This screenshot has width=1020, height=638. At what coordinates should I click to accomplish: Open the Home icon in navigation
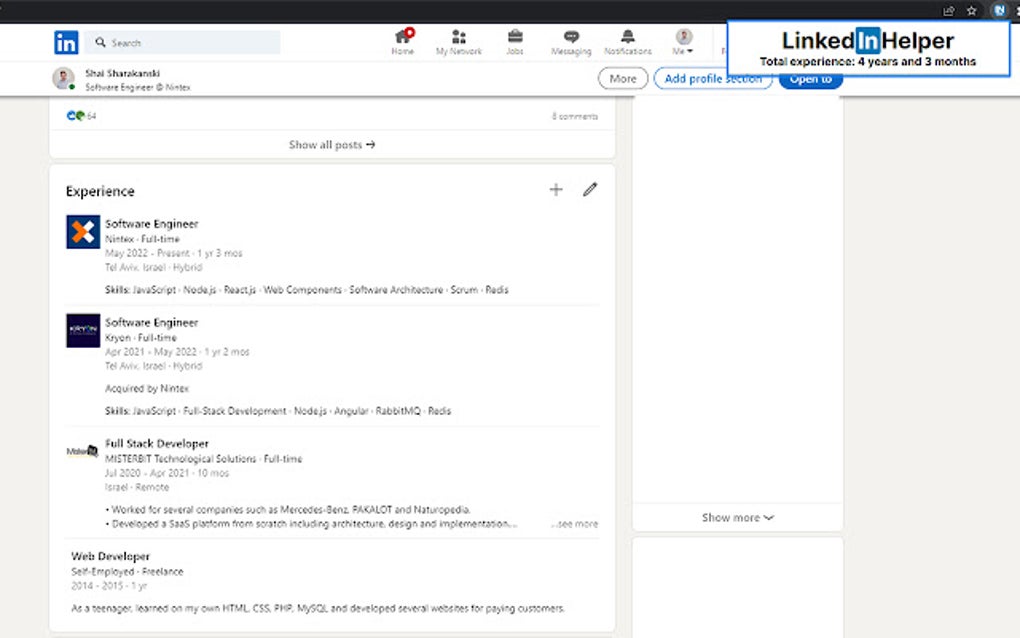pos(402,37)
